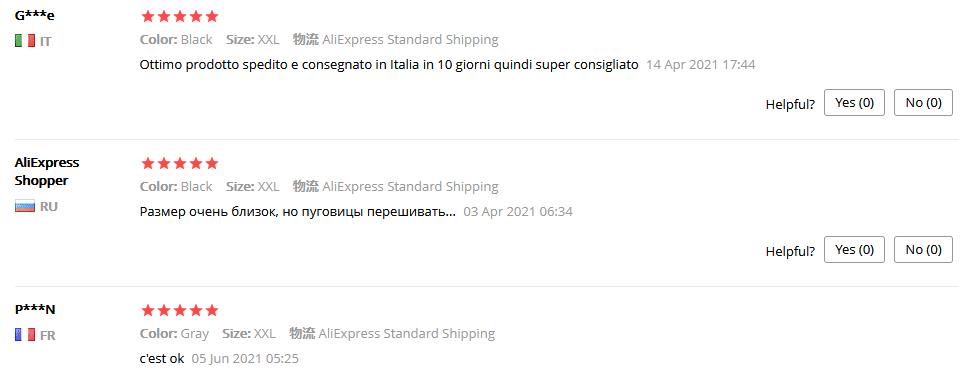This screenshot has width=978, height=376.
Task: Open the AliExpress Shopper reviewer name
Action: pyautogui.click(x=47, y=171)
